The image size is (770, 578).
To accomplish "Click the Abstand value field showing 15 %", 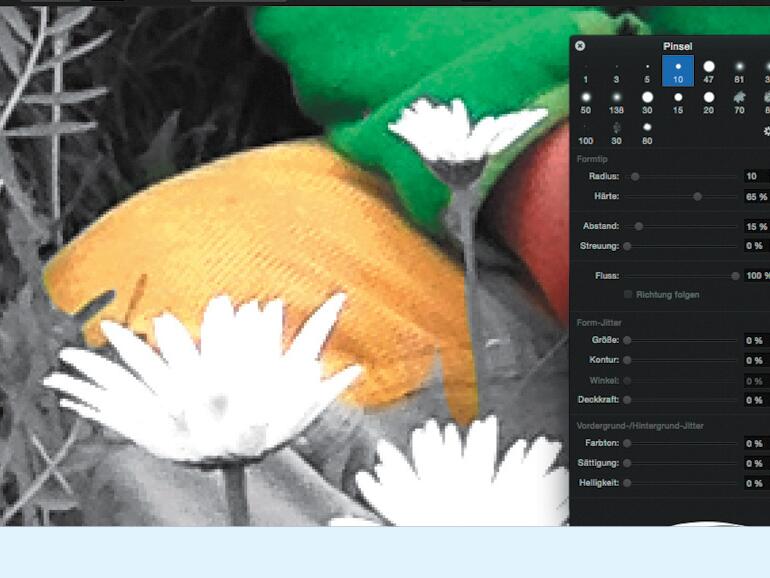I will [756, 226].
